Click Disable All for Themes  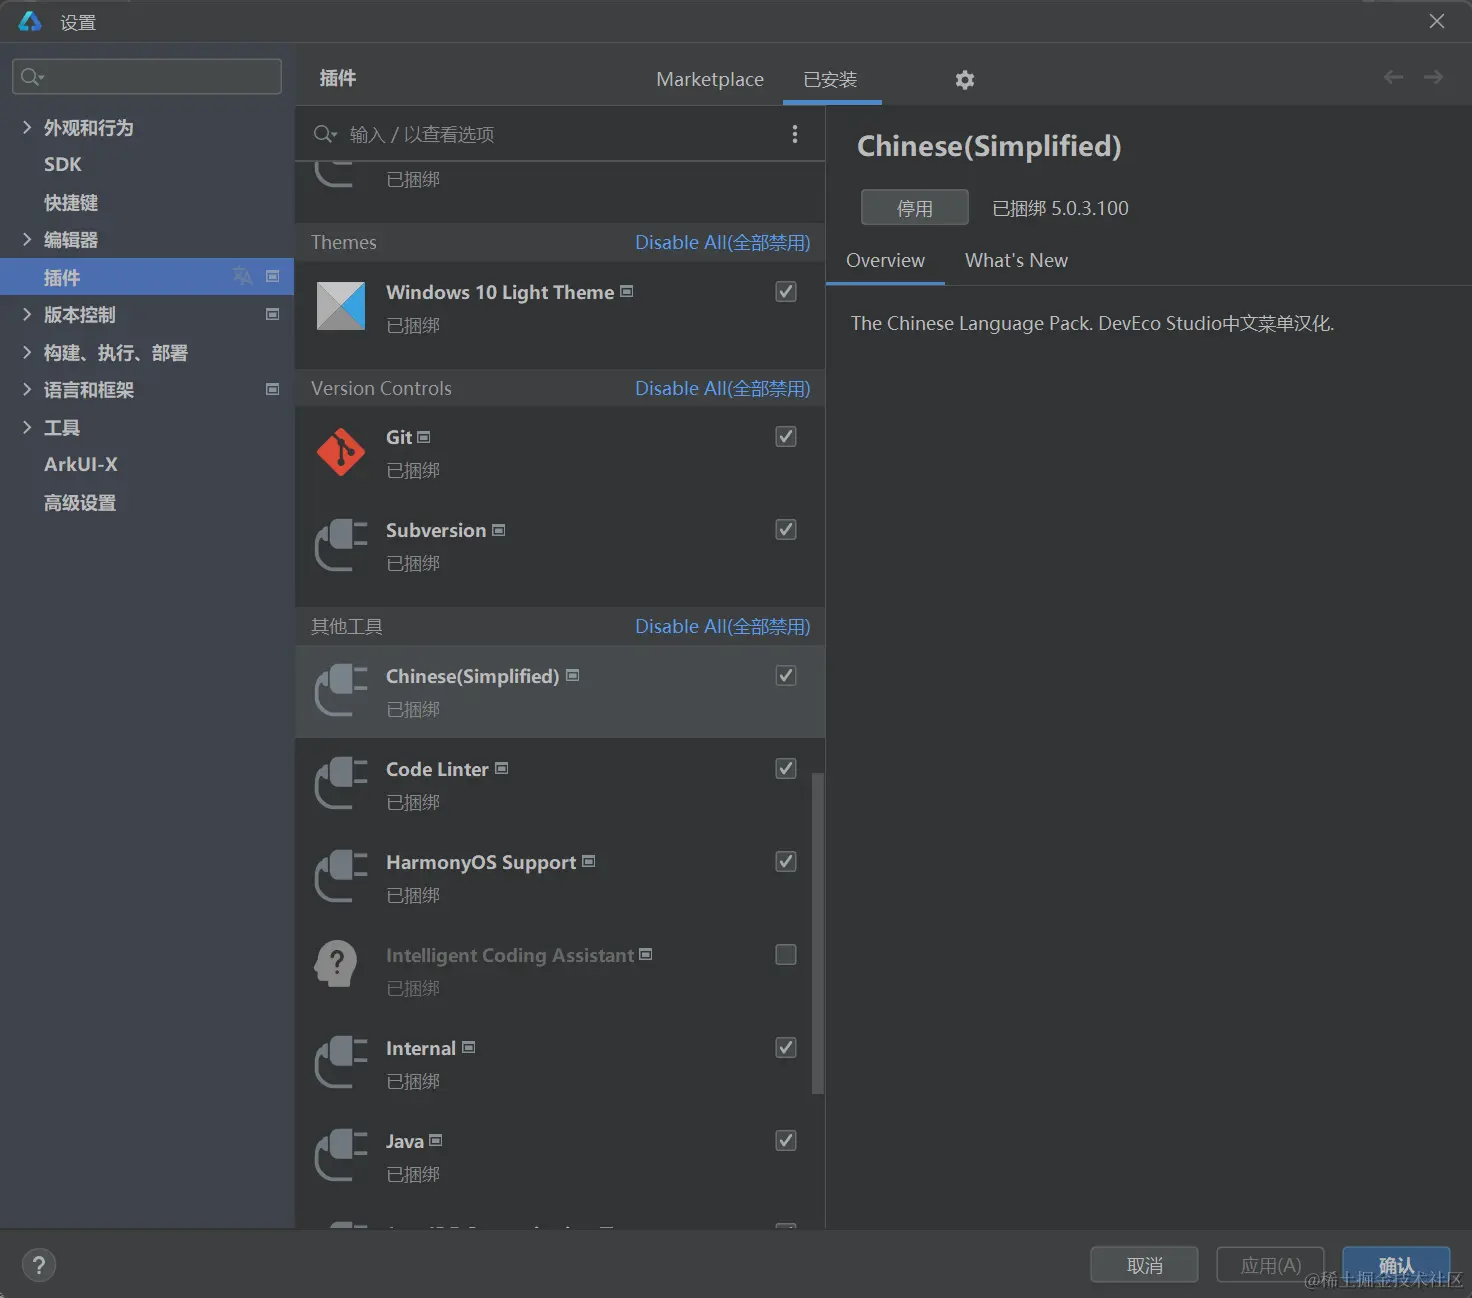[722, 242]
